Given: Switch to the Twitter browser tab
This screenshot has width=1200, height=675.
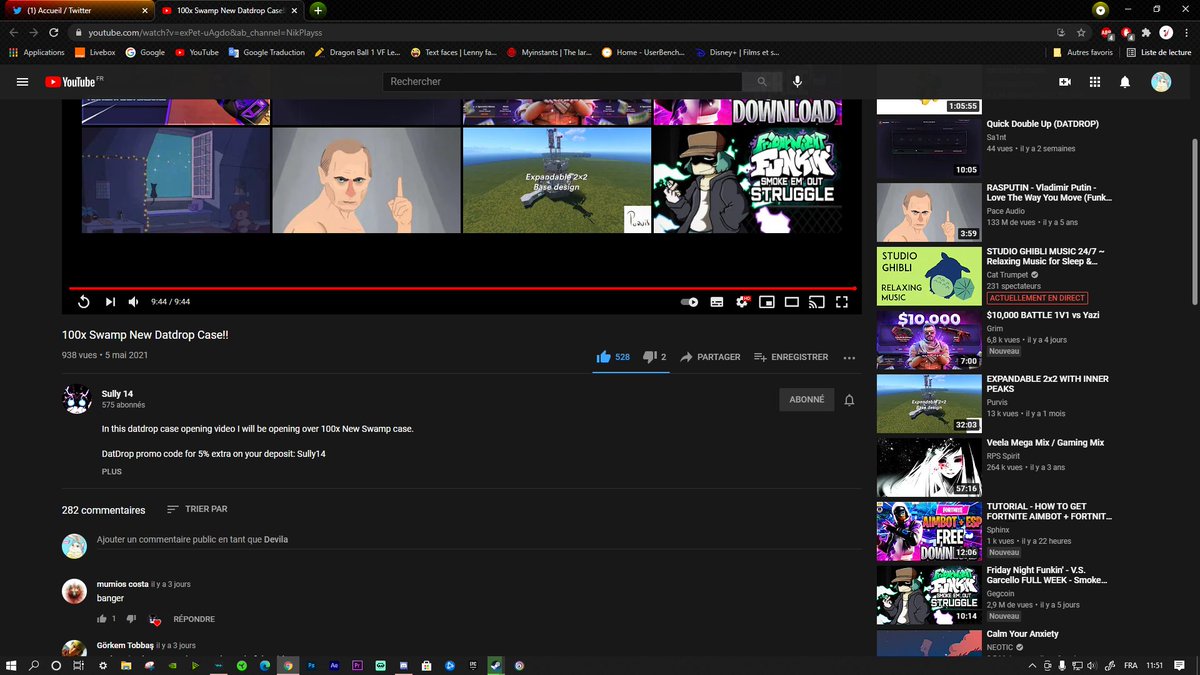Looking at the screenshot, I should 77,10.
